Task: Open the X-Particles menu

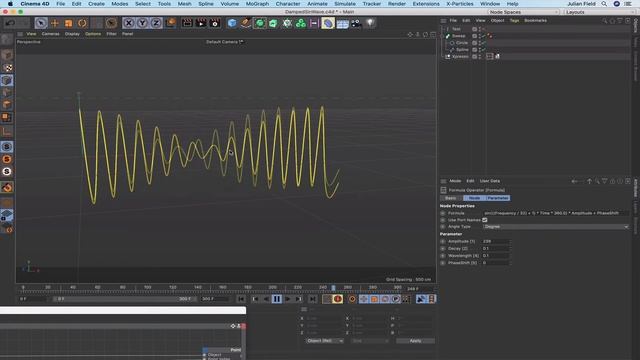Action: coord(460,4)
